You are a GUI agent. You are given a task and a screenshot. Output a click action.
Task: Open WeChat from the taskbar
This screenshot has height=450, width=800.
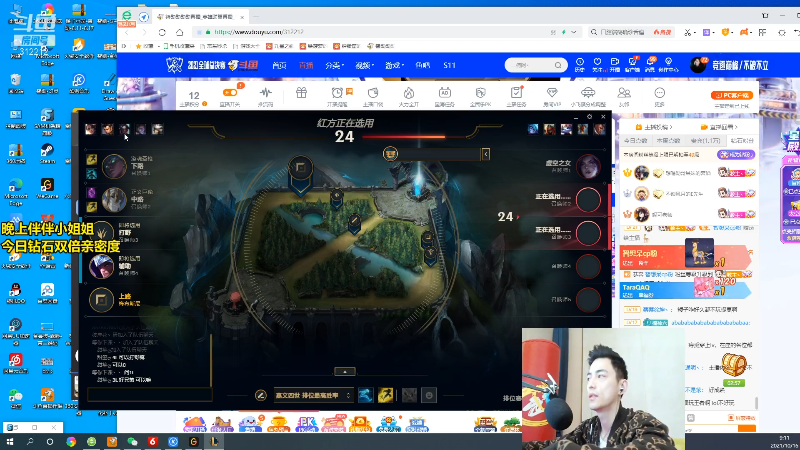click(132, 442)
